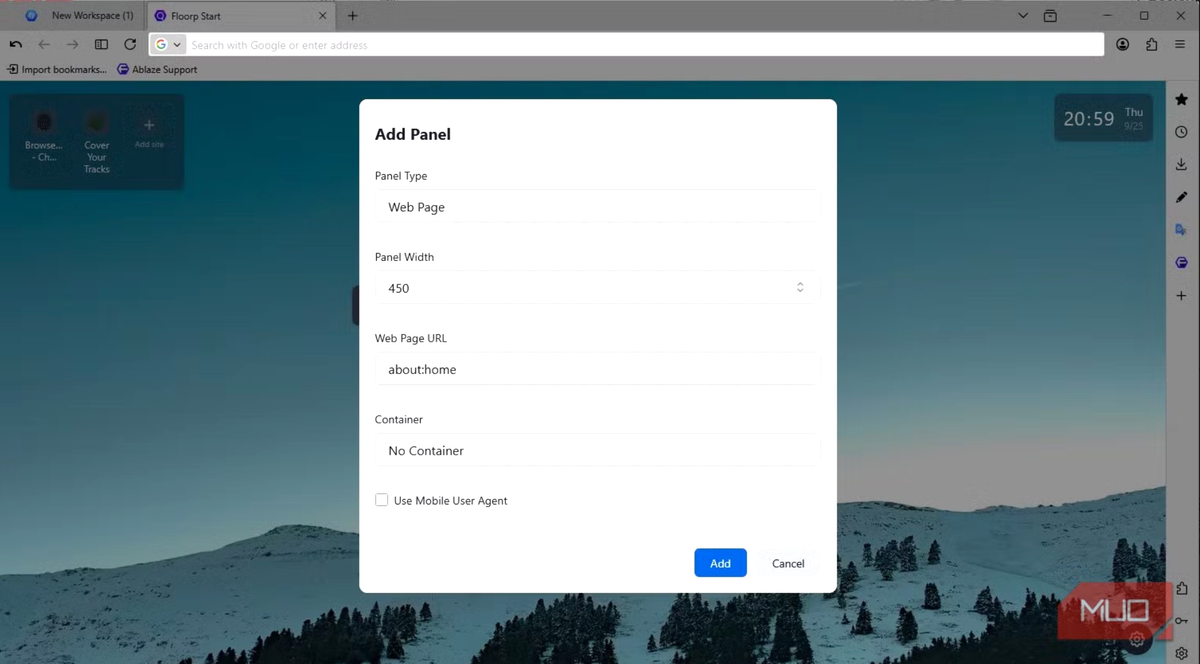This screenshot has width=1200, height=664.
Task: Open the Bookmarks star panel in sidebar
Action: pos(1181,100)
